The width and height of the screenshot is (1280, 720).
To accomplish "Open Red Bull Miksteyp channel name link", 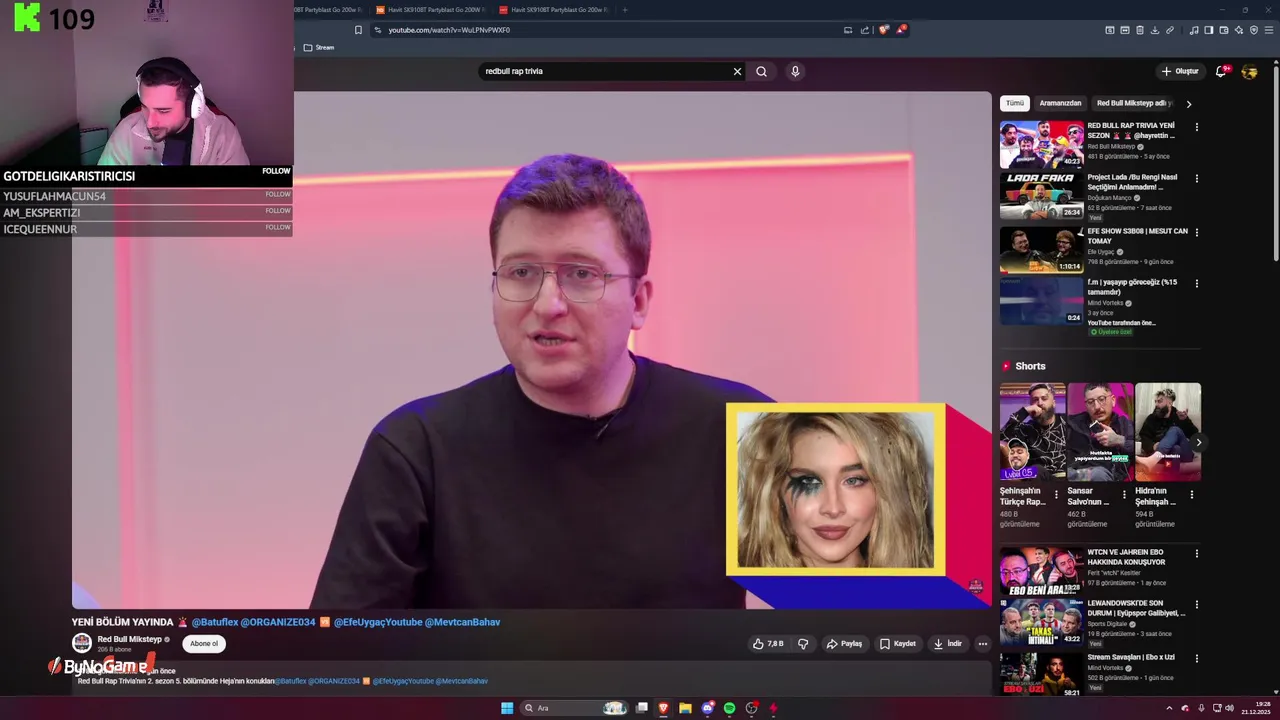I will pyautogui.click(x=129, y=639).
